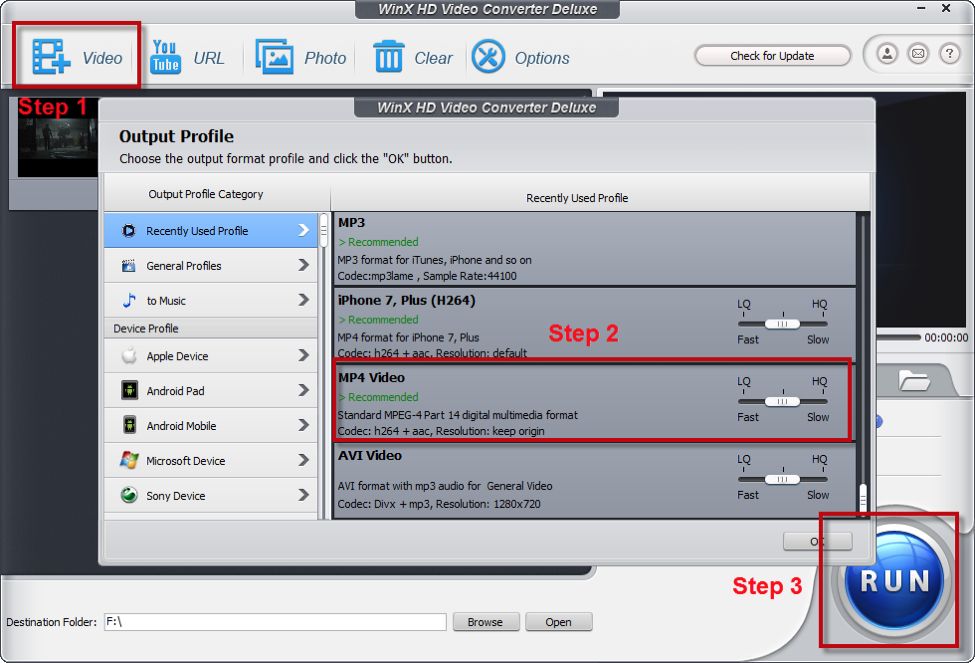The width and height of the screenshot is (975, 663).
Task: Select the AVI Video profile
Action: point(594,480)
